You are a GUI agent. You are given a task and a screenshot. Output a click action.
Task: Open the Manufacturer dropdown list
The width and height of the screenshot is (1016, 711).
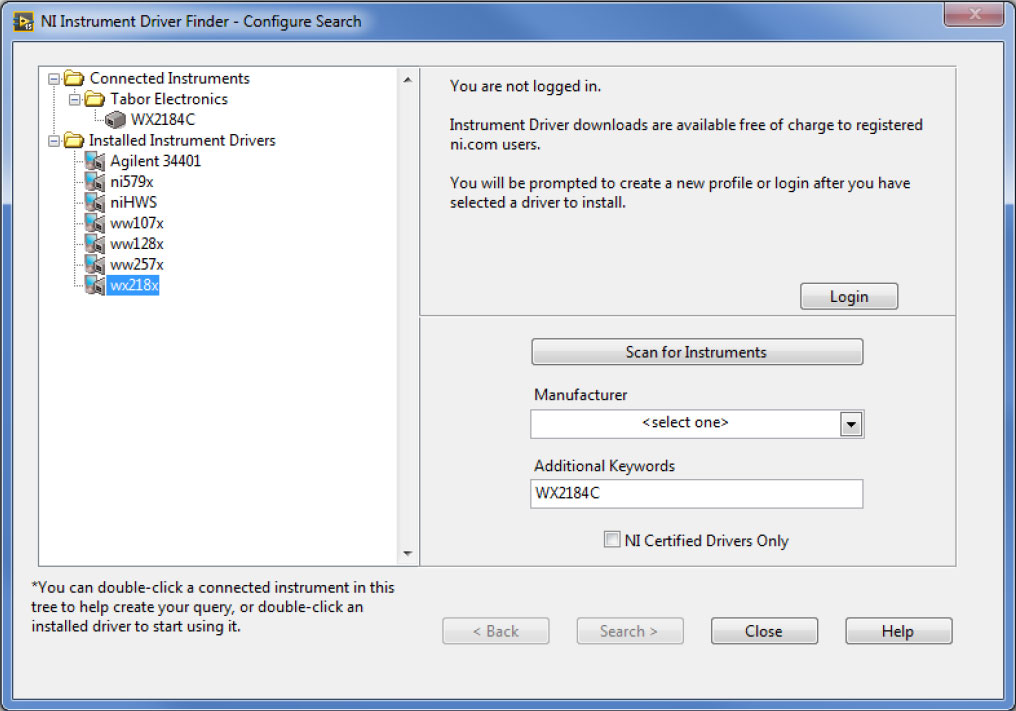coord(850,424)
